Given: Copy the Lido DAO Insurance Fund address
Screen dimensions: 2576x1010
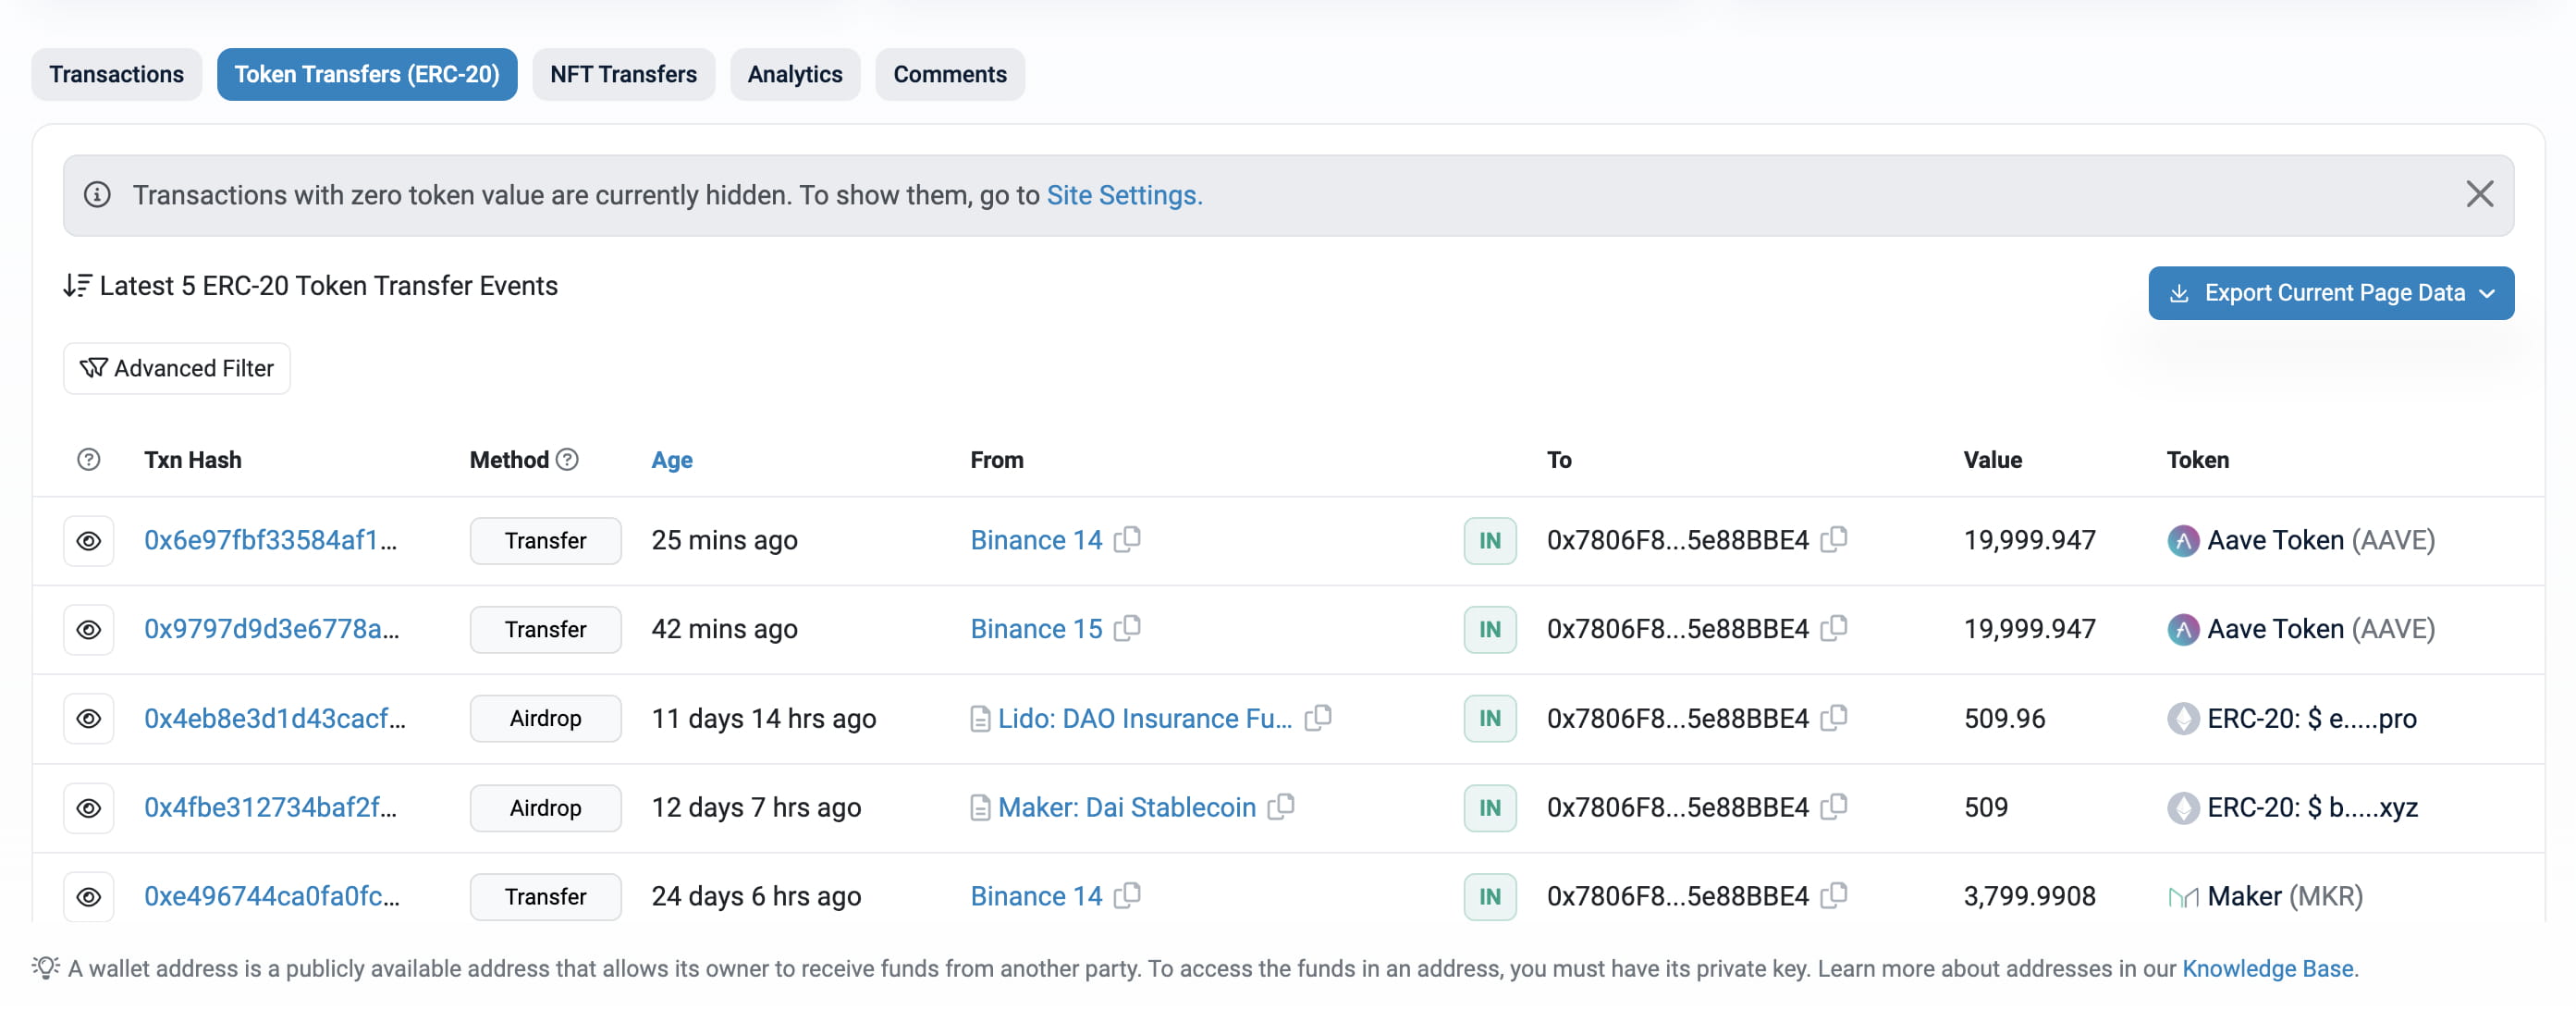Looking at the screenshot, I should pos(1318,716).
